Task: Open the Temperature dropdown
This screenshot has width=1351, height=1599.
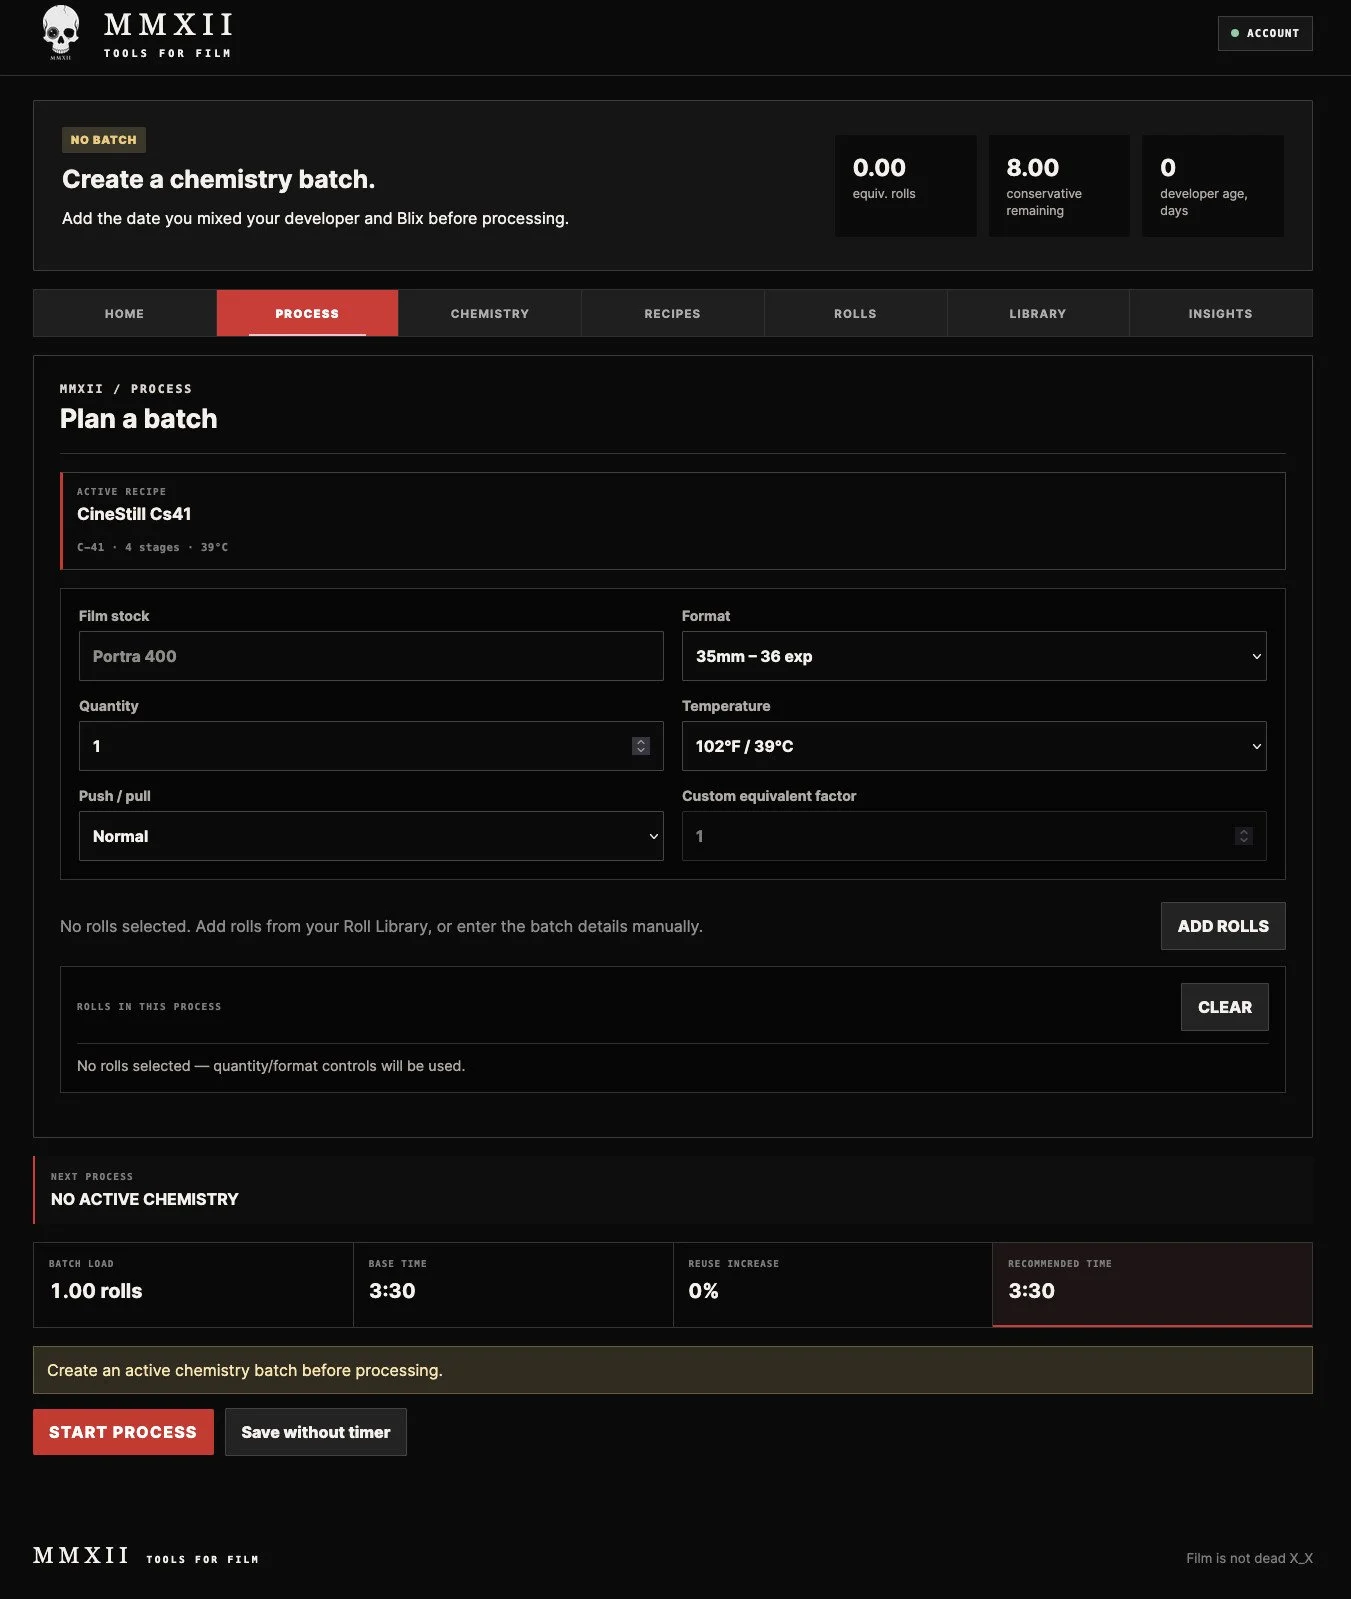Action: point(974,746)
